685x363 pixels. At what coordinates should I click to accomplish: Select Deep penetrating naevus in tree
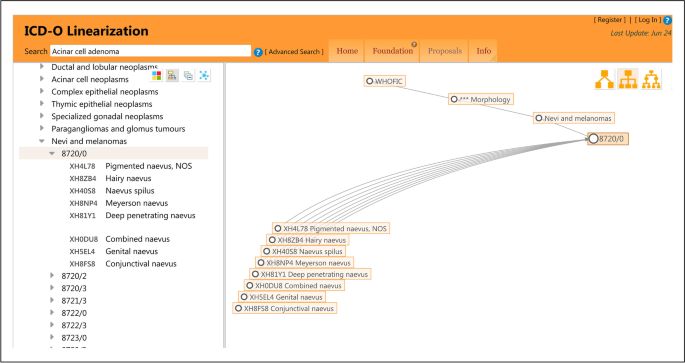(x=150, y=215)
